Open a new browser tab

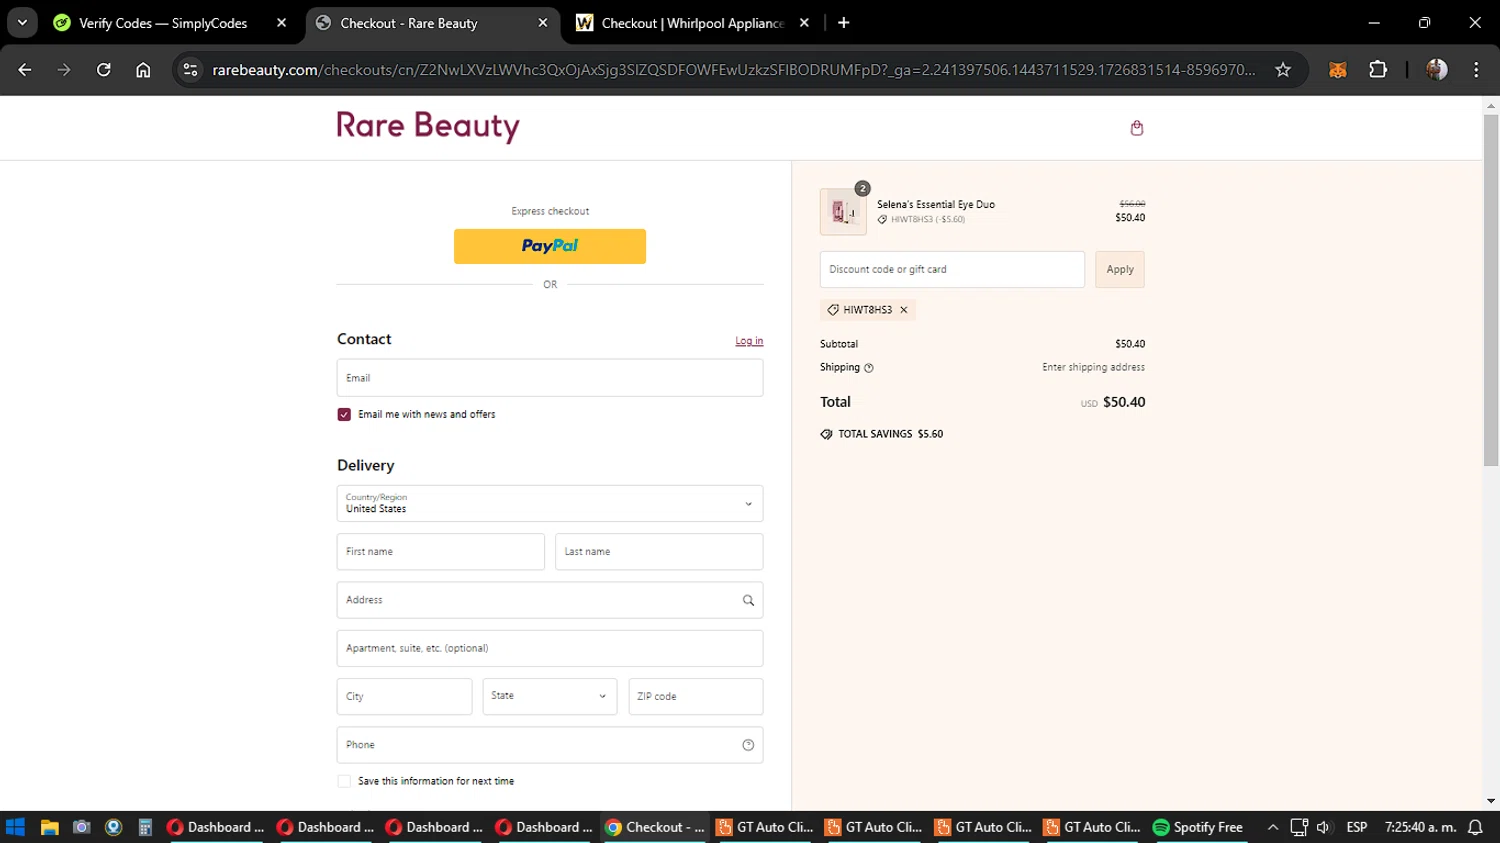coord(844,23)
